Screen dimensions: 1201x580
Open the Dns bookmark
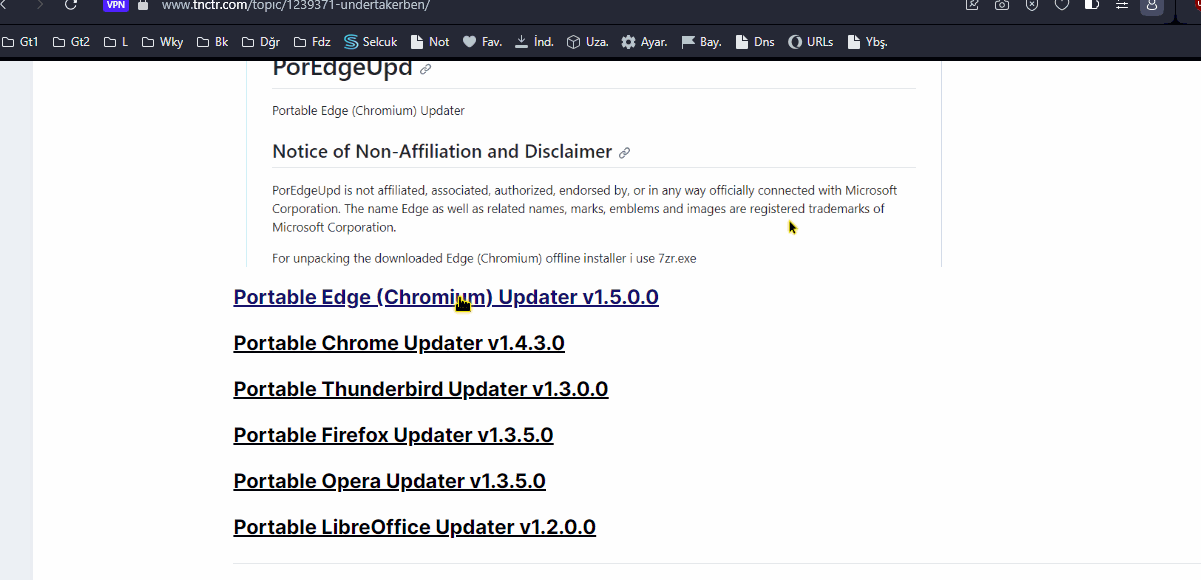(755, 42)
